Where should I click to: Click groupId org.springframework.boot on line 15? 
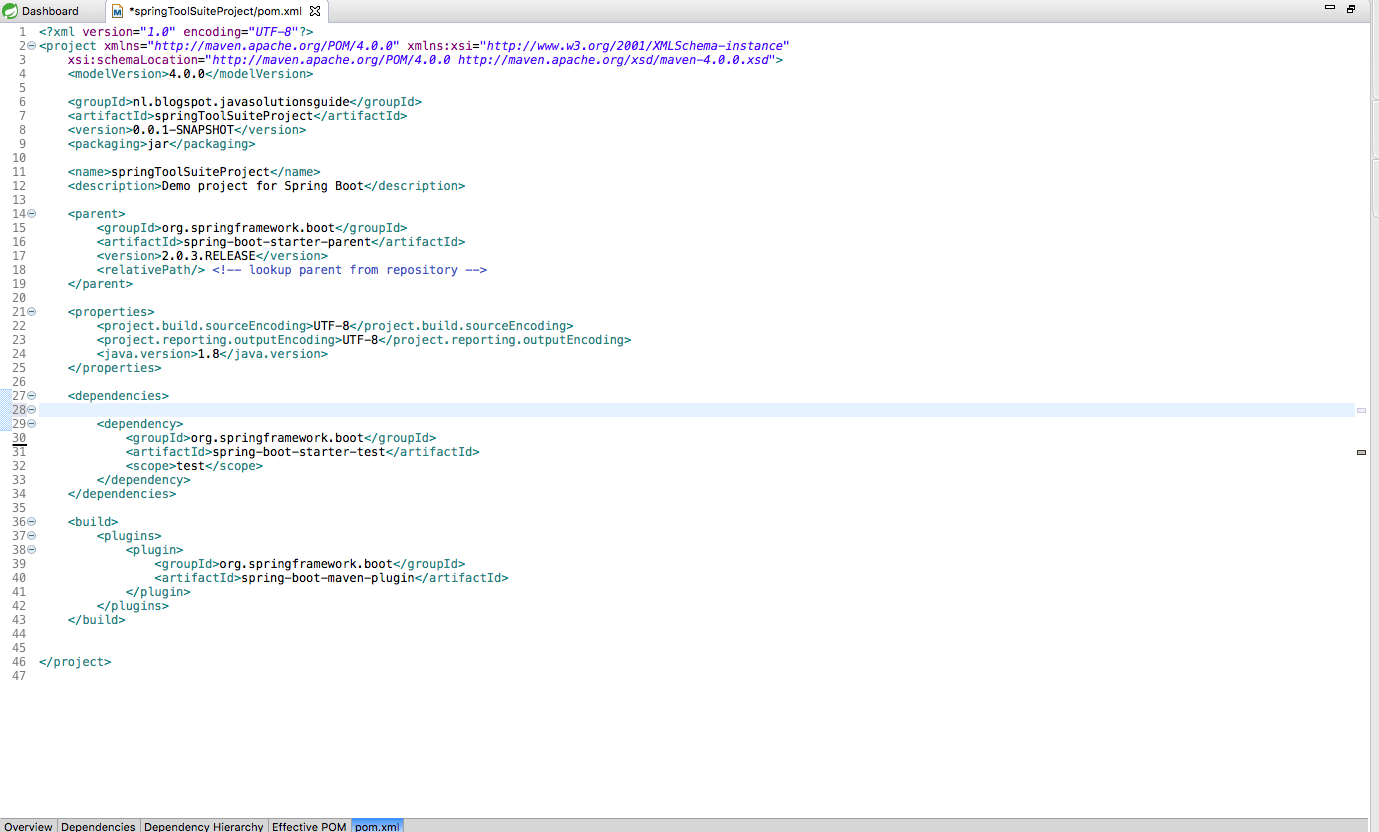click(x=252, y=228)
